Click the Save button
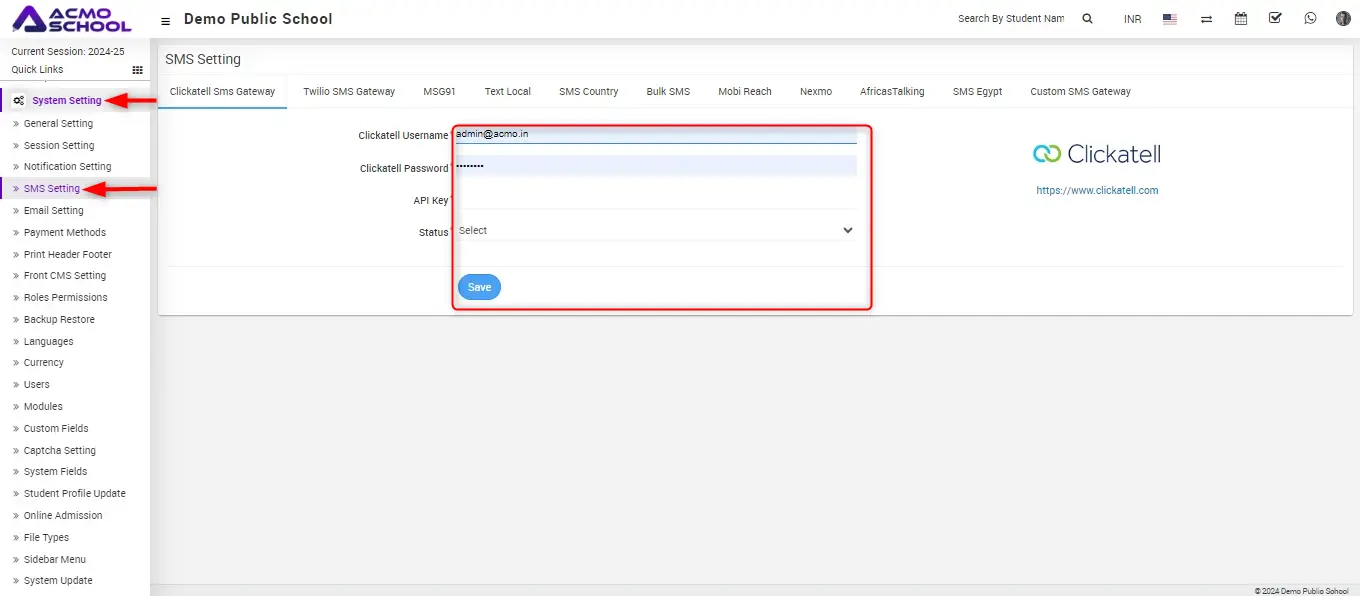This screenshot has width=1360, height=596. coord(479,287)
